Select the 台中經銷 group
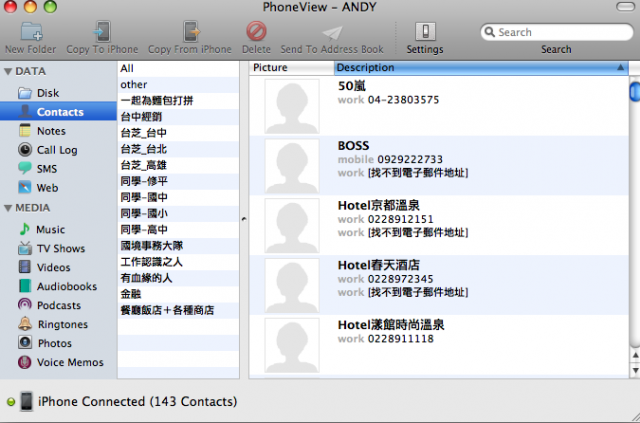 pyautogui.click(x=178, y=117)
